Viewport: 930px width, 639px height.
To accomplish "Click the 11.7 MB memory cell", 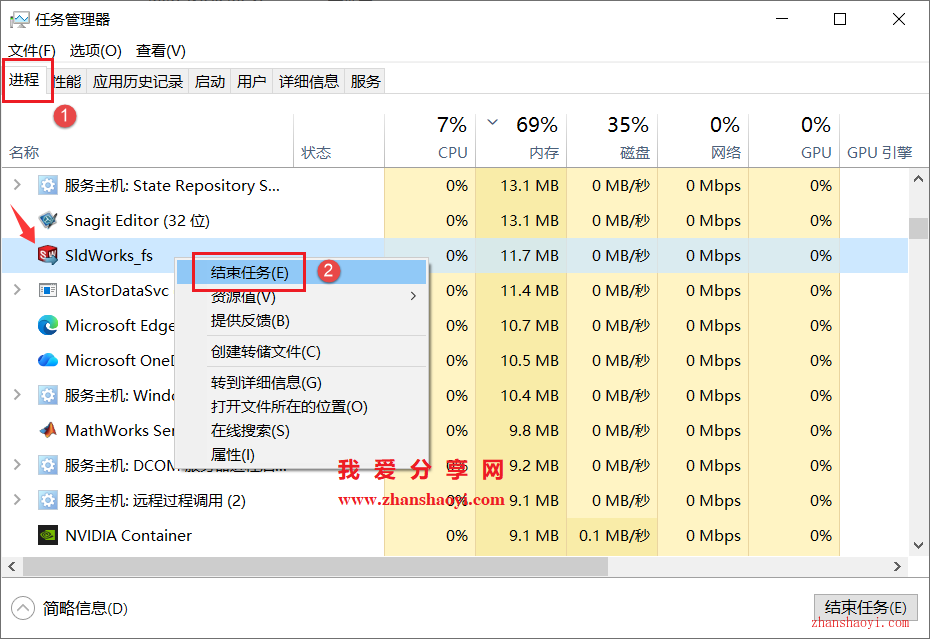I will click(521, 256).
